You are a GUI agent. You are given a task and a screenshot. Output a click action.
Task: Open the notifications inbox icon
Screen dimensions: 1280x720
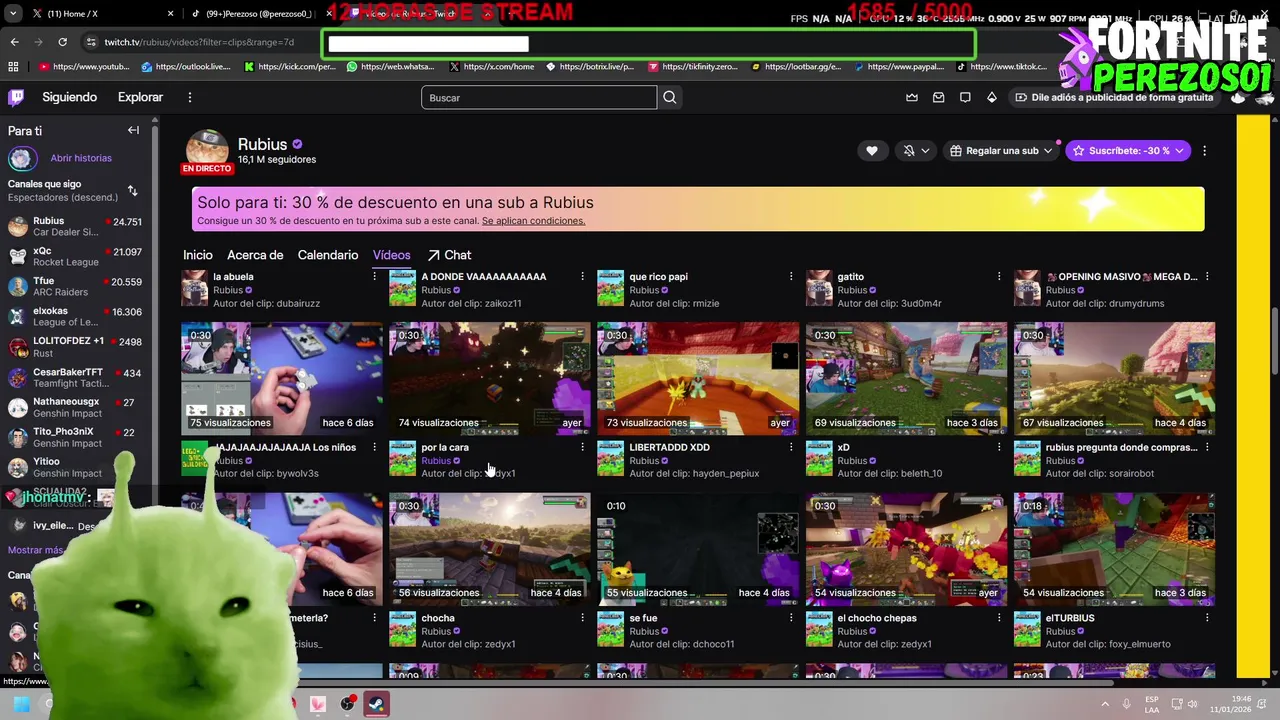click(938, 97)
